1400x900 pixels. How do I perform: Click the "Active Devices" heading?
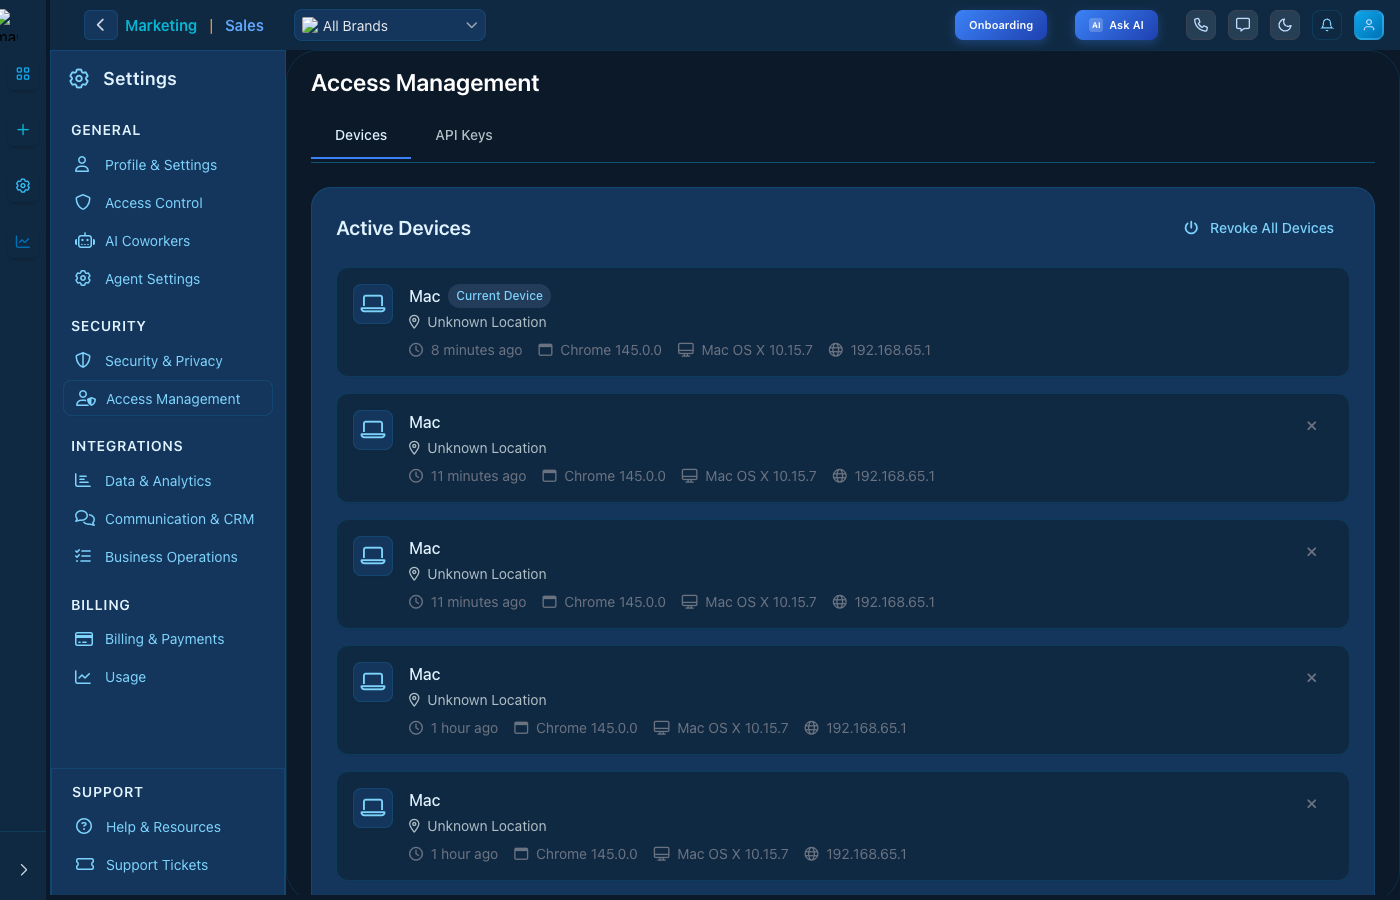coord(403,228)
